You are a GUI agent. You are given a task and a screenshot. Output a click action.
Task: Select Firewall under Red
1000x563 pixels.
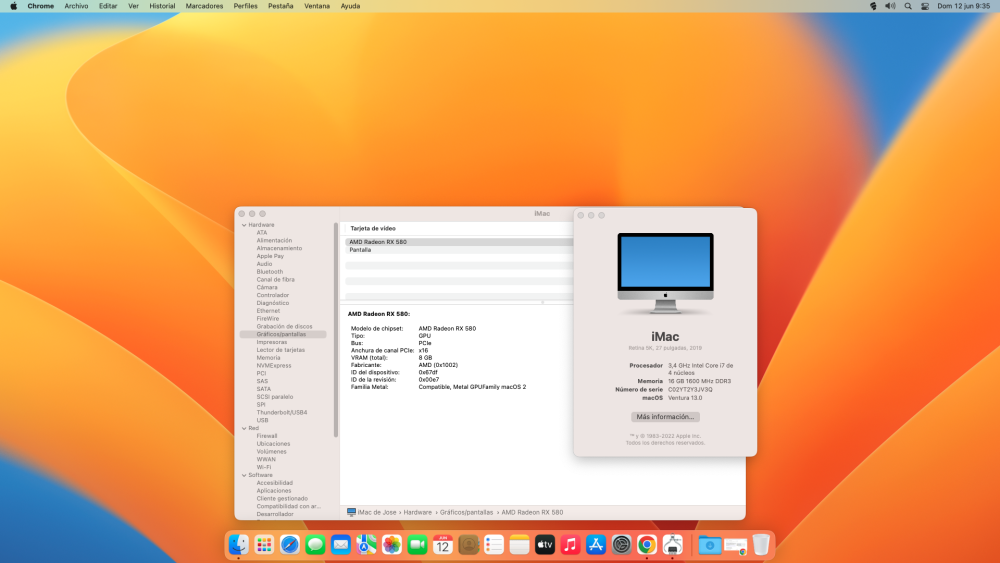click(267, 436)
